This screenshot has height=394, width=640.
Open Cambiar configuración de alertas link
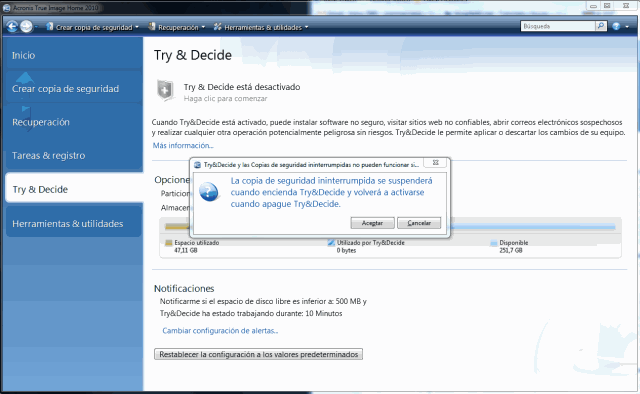pos(220,331)
